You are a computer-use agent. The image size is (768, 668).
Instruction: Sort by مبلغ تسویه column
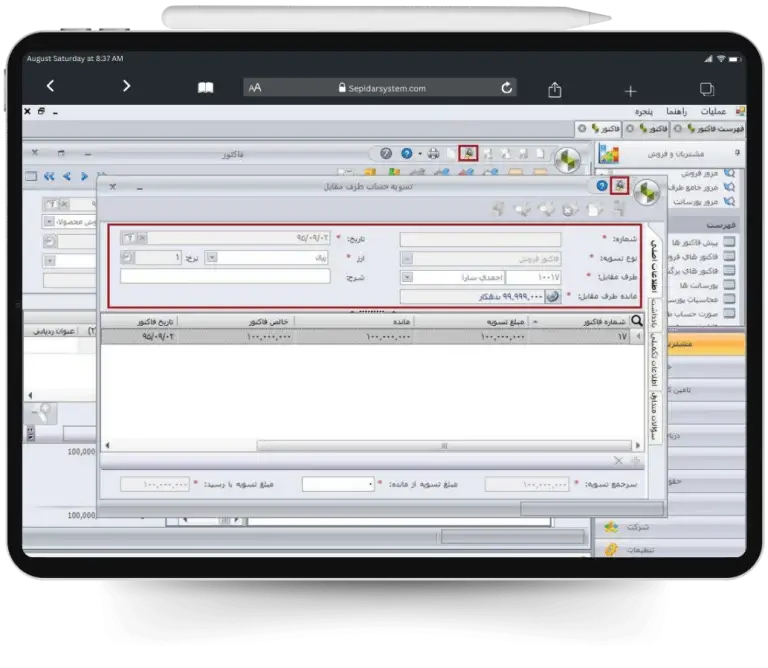point(473,322)
